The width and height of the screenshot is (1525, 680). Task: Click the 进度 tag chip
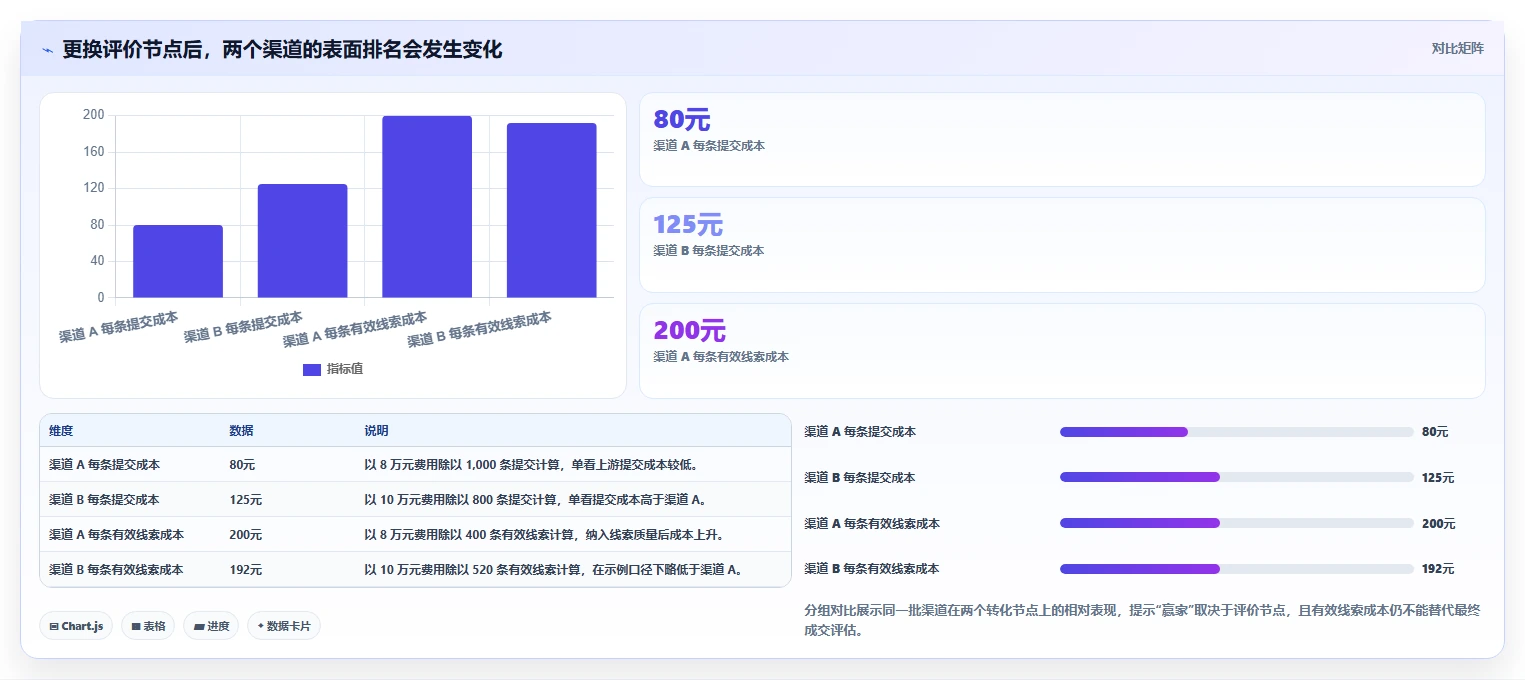(x=211, y=626)
